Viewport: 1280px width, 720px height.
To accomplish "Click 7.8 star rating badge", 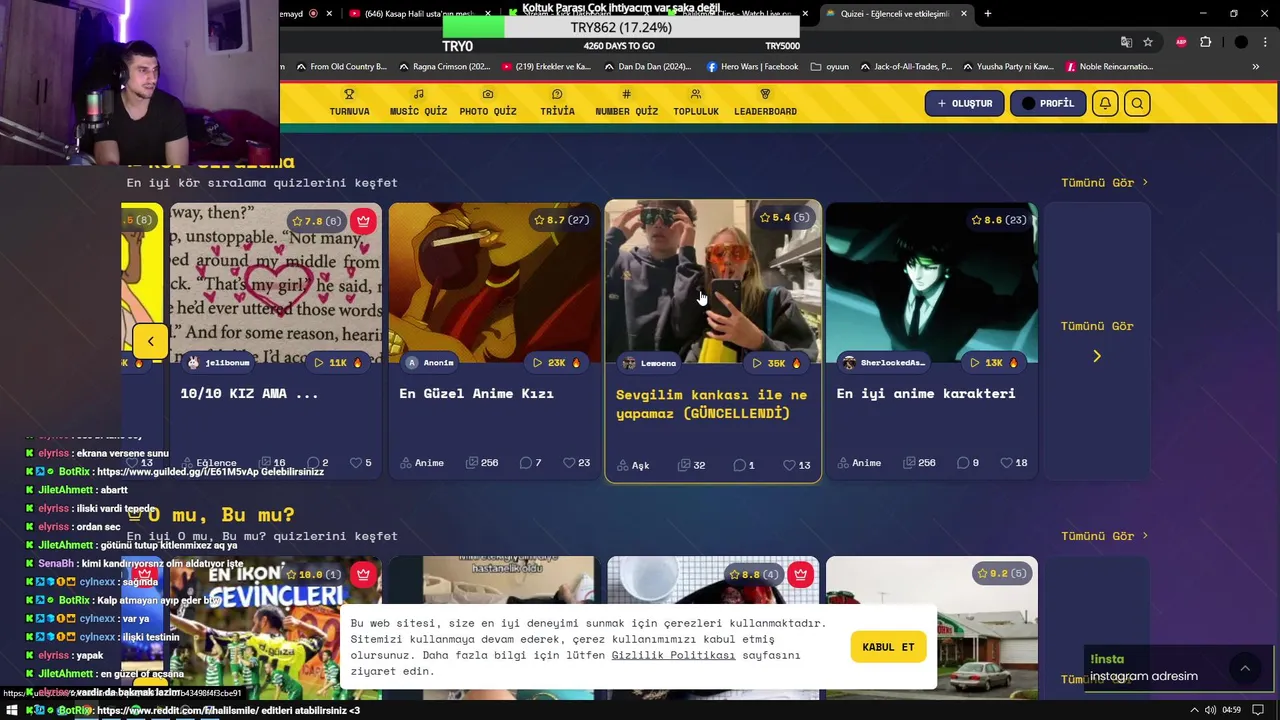I will tap(317, 221).
